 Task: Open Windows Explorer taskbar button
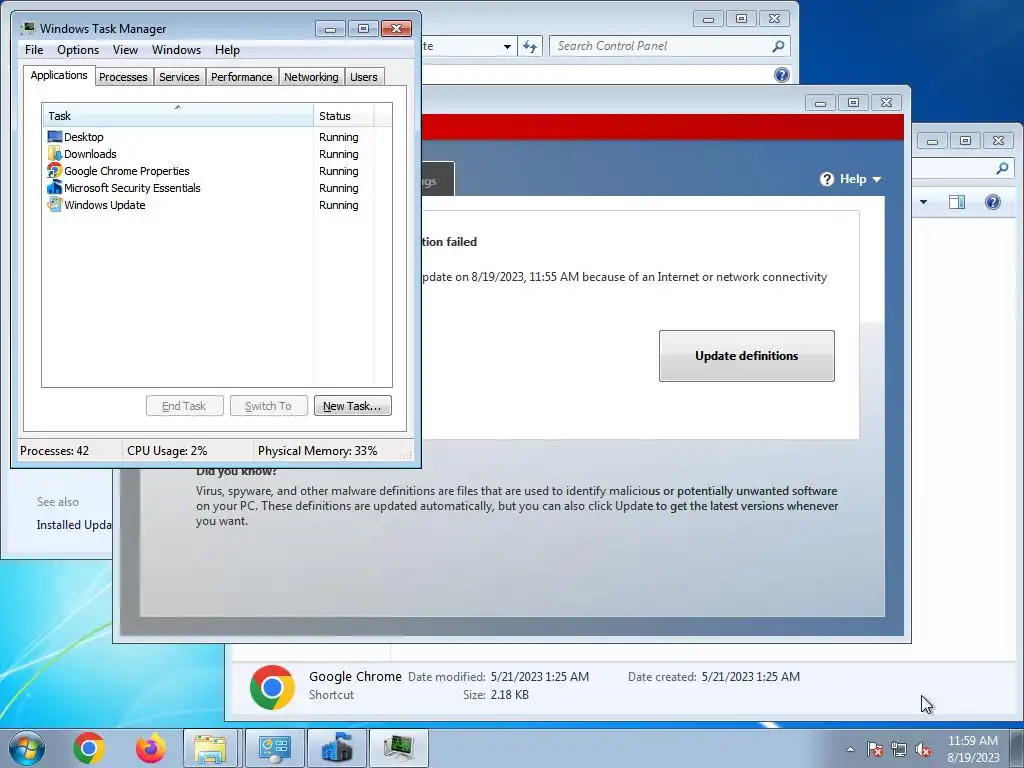[x=210, y=748]
